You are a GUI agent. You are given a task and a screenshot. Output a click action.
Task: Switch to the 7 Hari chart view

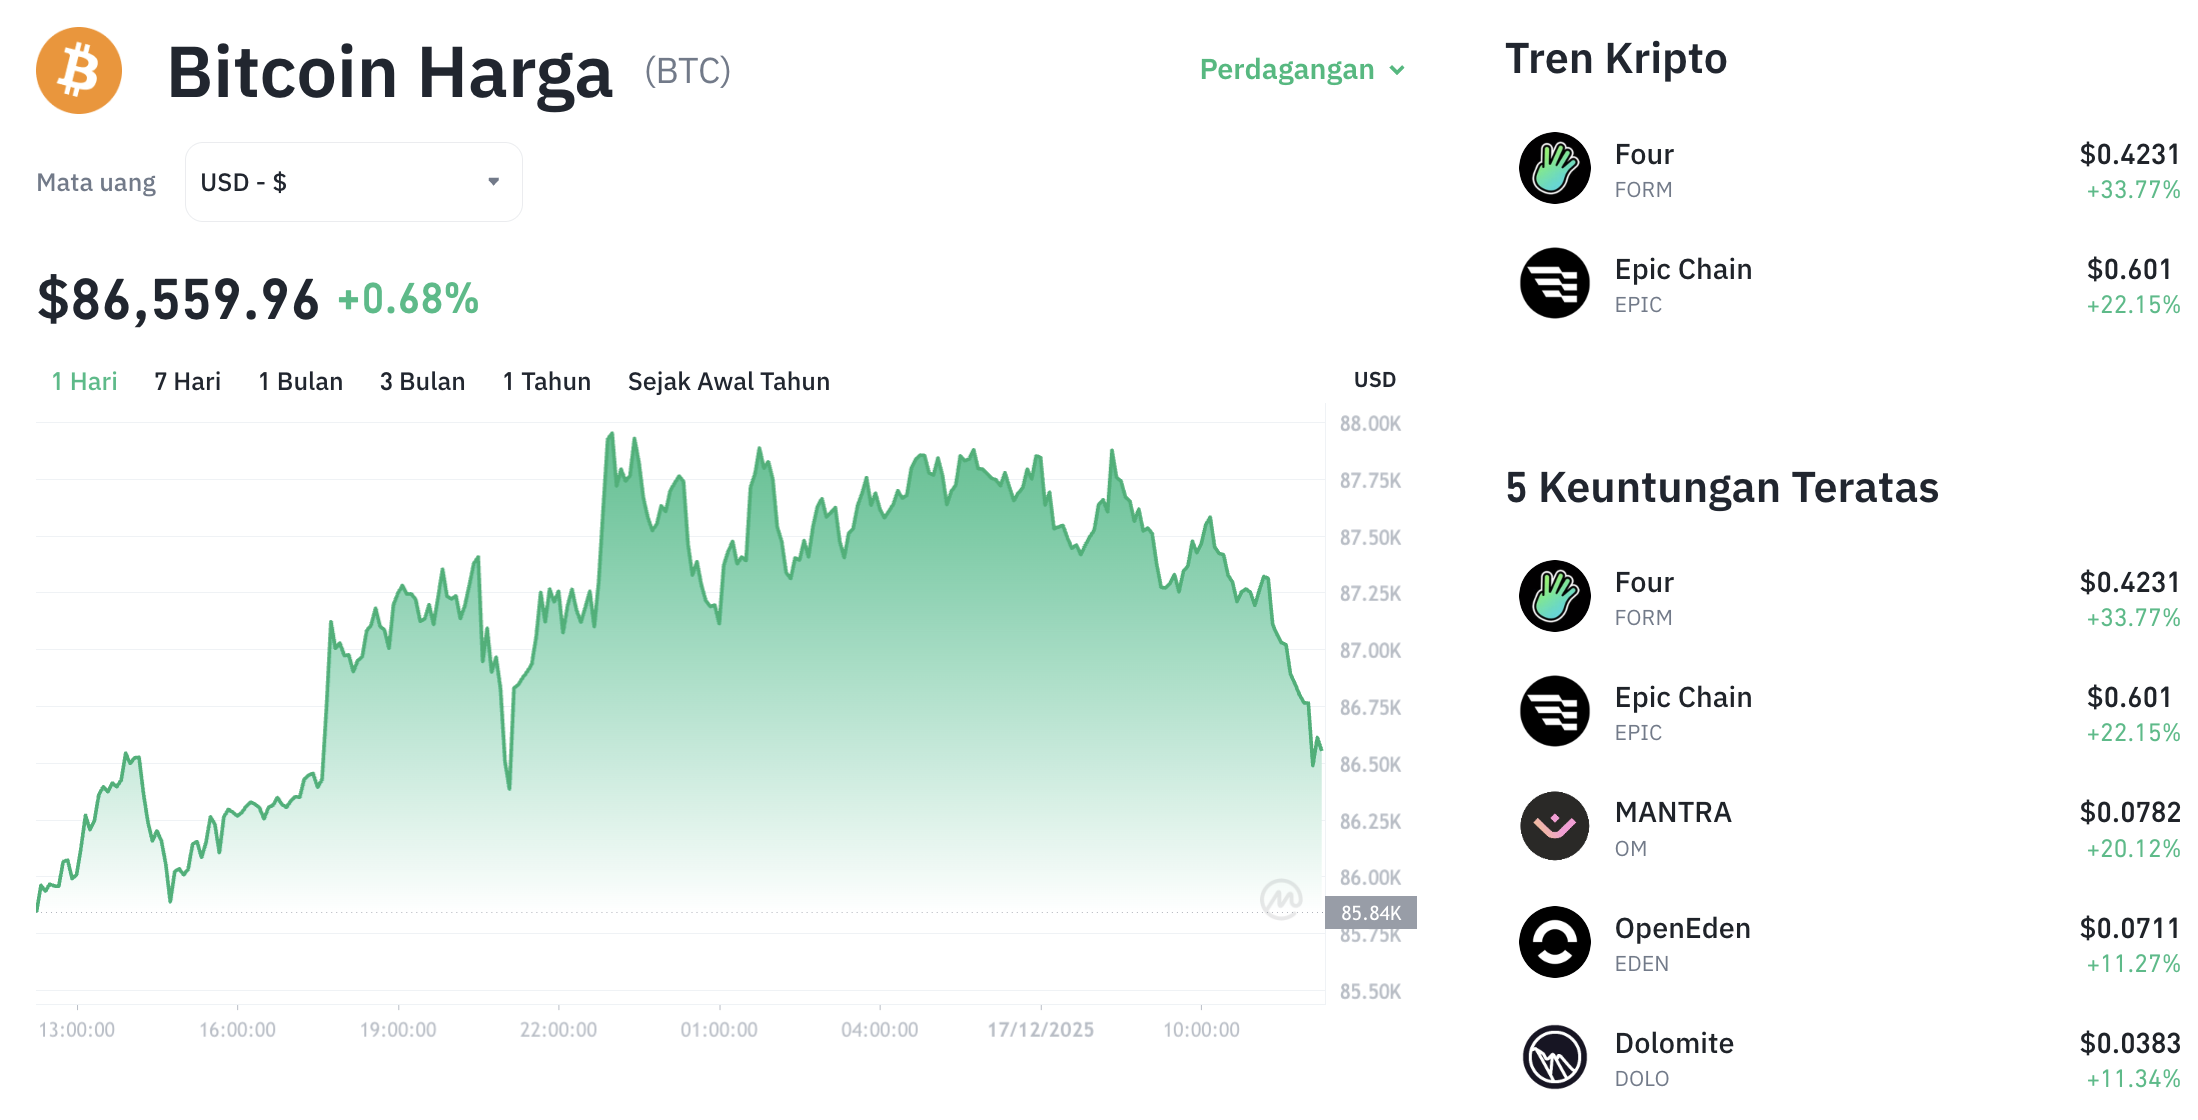(187, 381)
